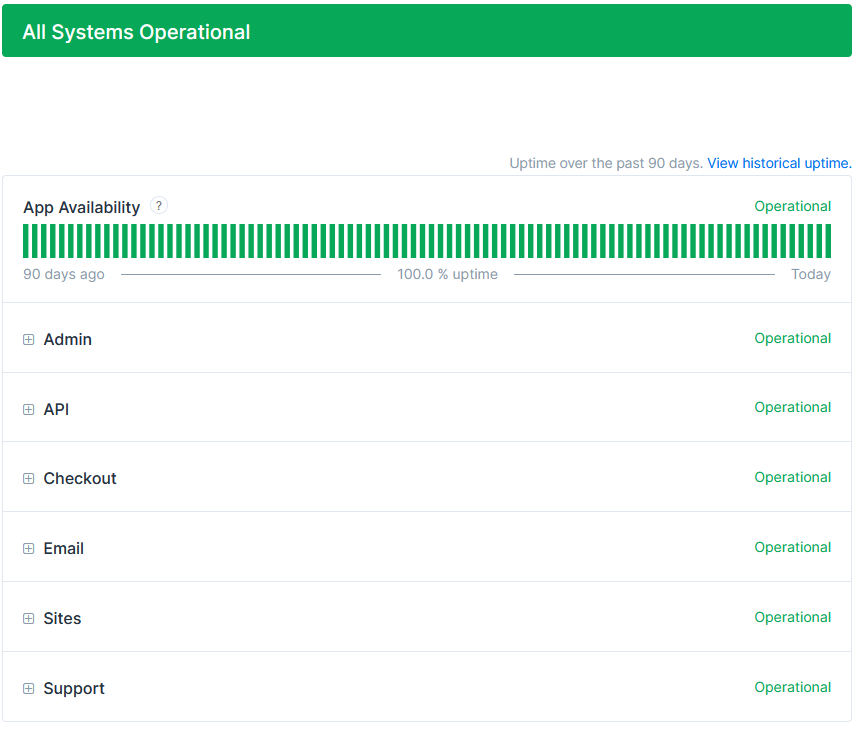Click the Operational status for App Availability
This screenshot has width=856, height=729.
click(793, 206)
